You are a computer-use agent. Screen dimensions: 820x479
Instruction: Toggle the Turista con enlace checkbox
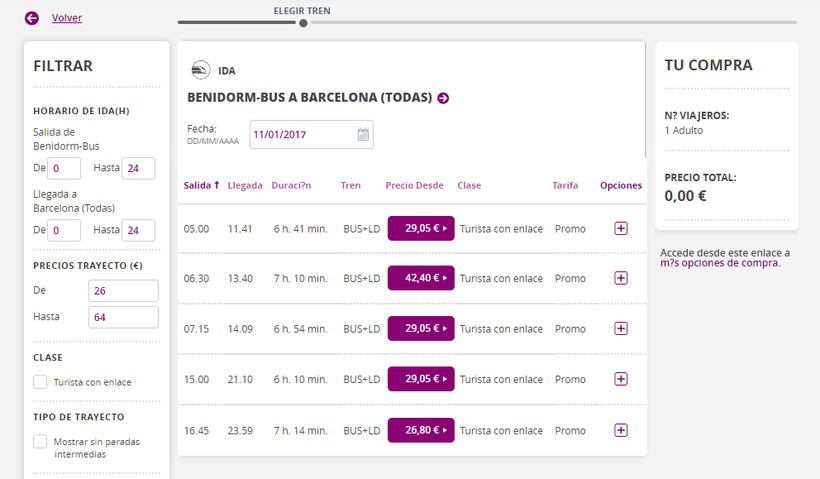40,381
